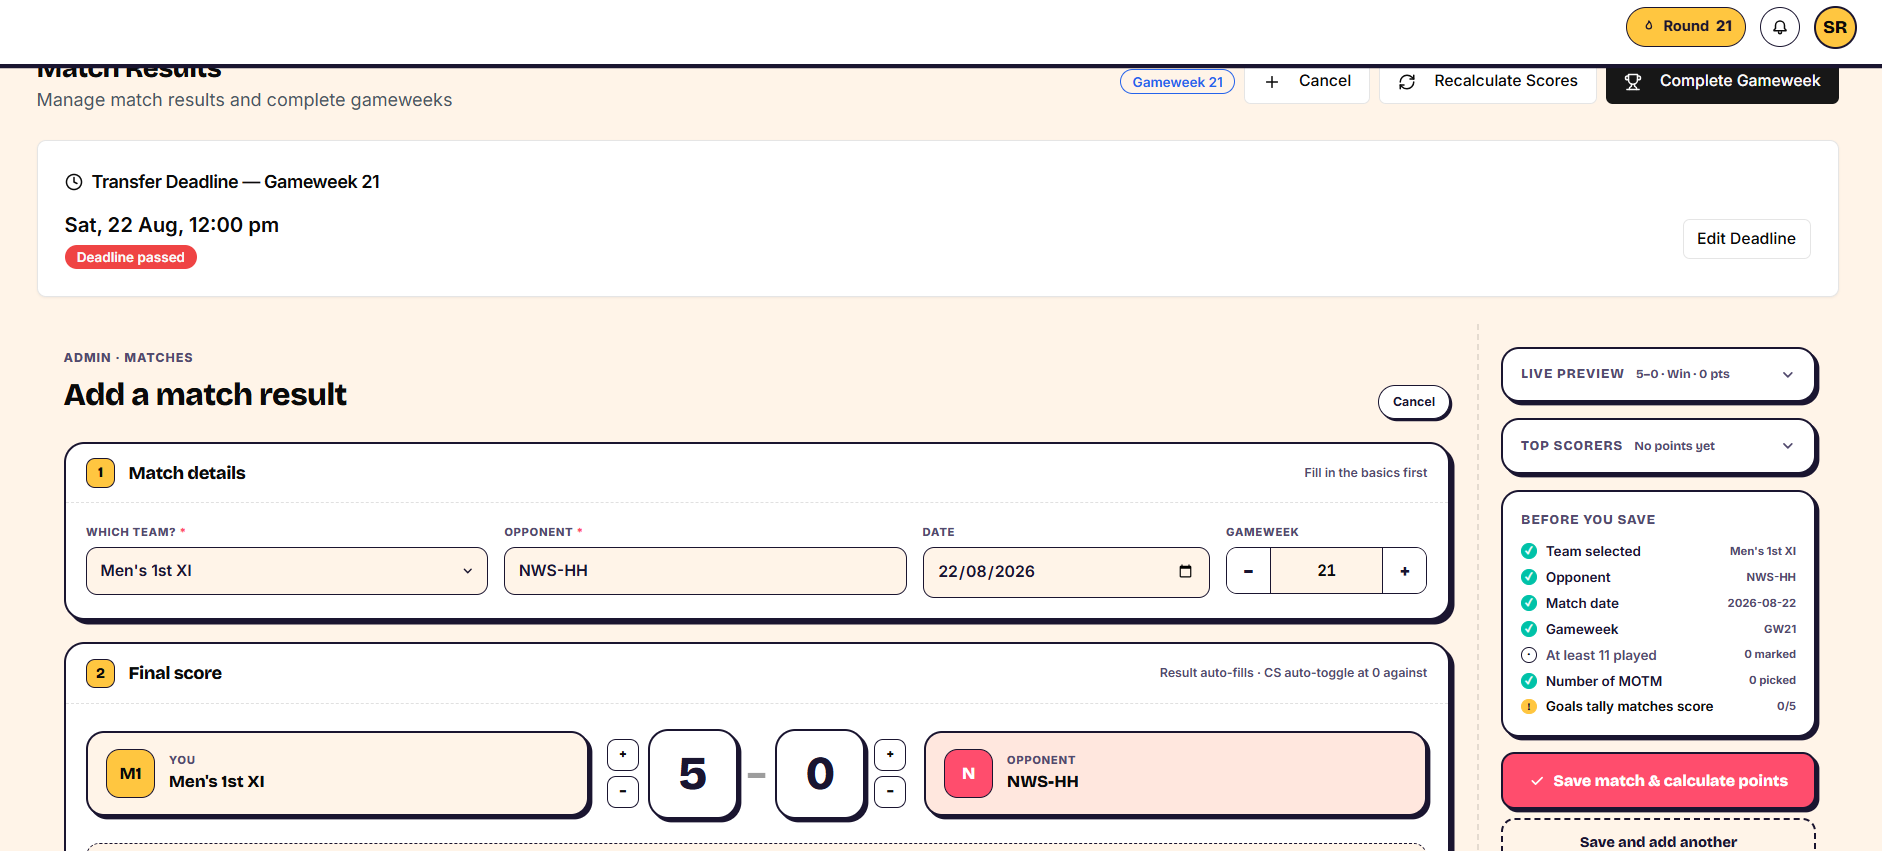Open the Which Team dropdown

[287, 571]
